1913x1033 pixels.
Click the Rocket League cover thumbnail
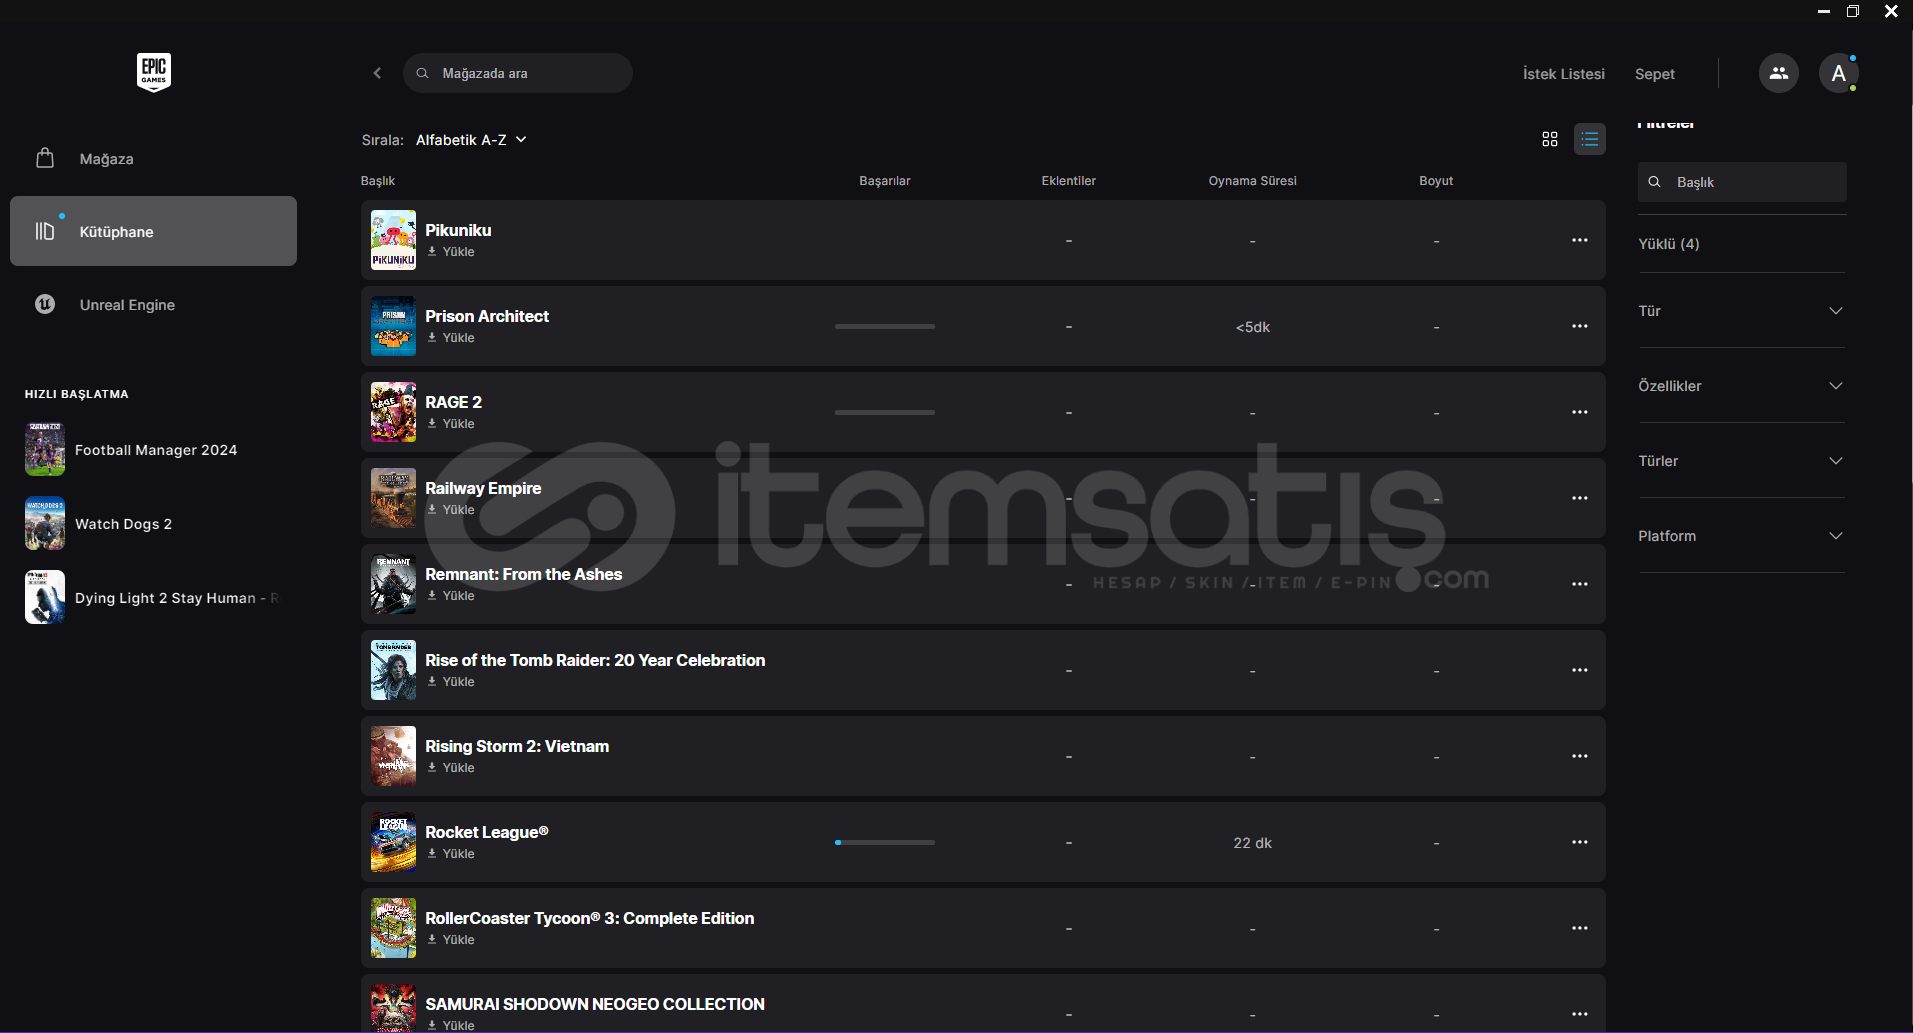click(x=393, y=842)
